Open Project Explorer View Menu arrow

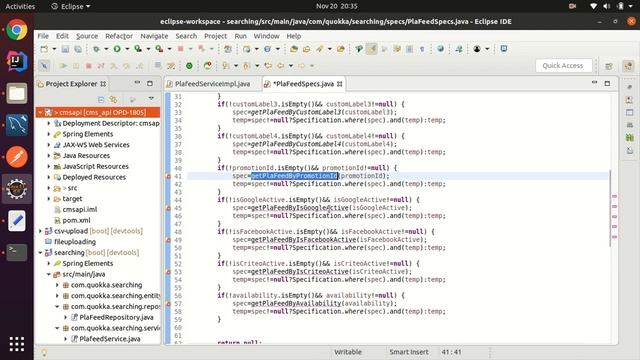(x=151, y=99)
